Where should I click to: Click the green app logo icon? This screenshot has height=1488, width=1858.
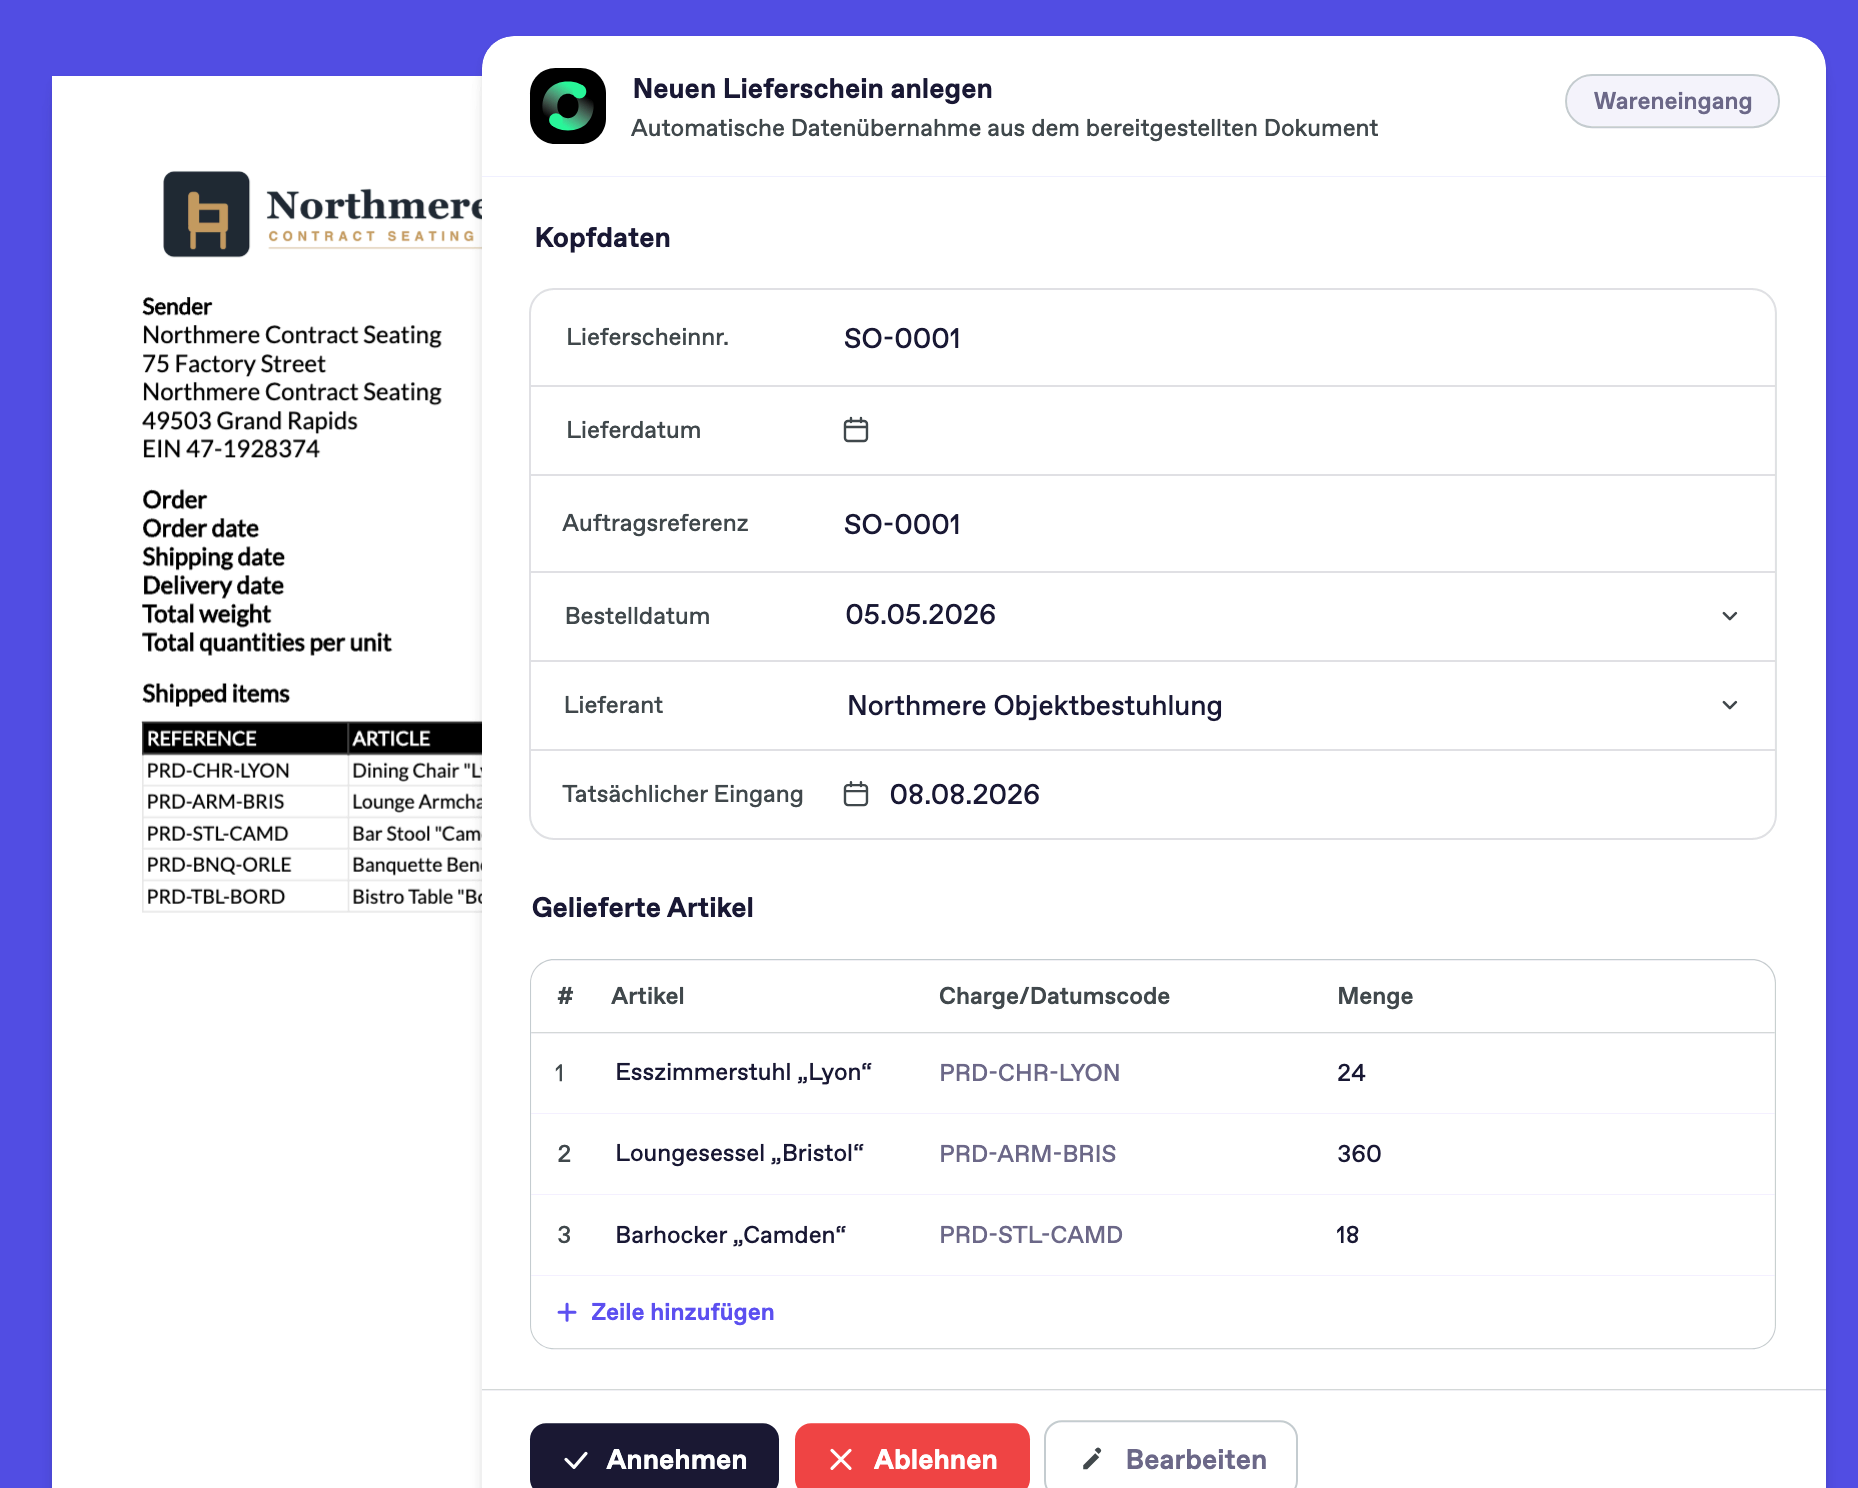pos(568,106)
